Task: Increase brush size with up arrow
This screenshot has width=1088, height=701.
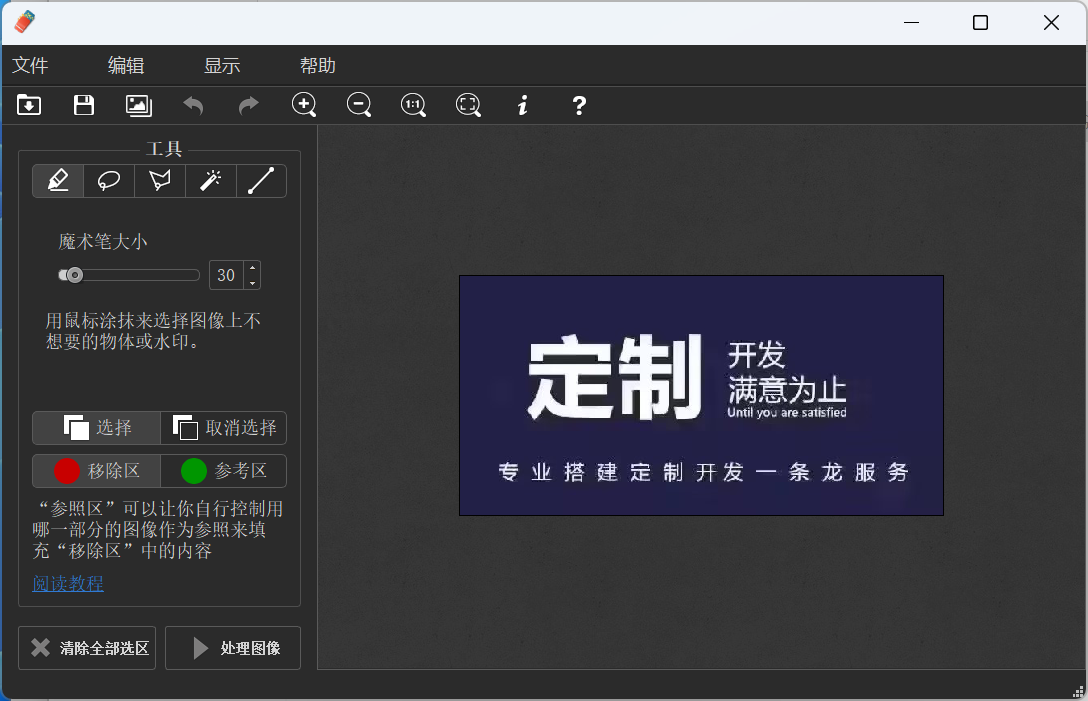Action: tap(252, 268)
